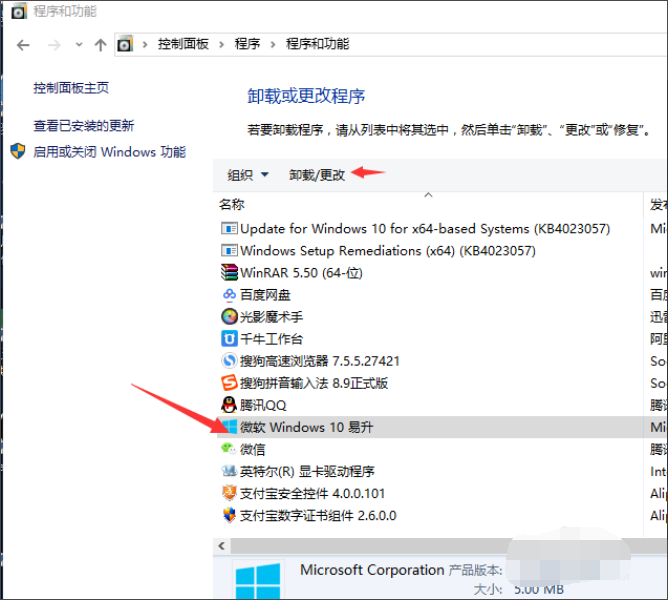Click the 支付宝安全控件 shield icon
Viewport: 668px width, 600px height.
pos(229,493)
